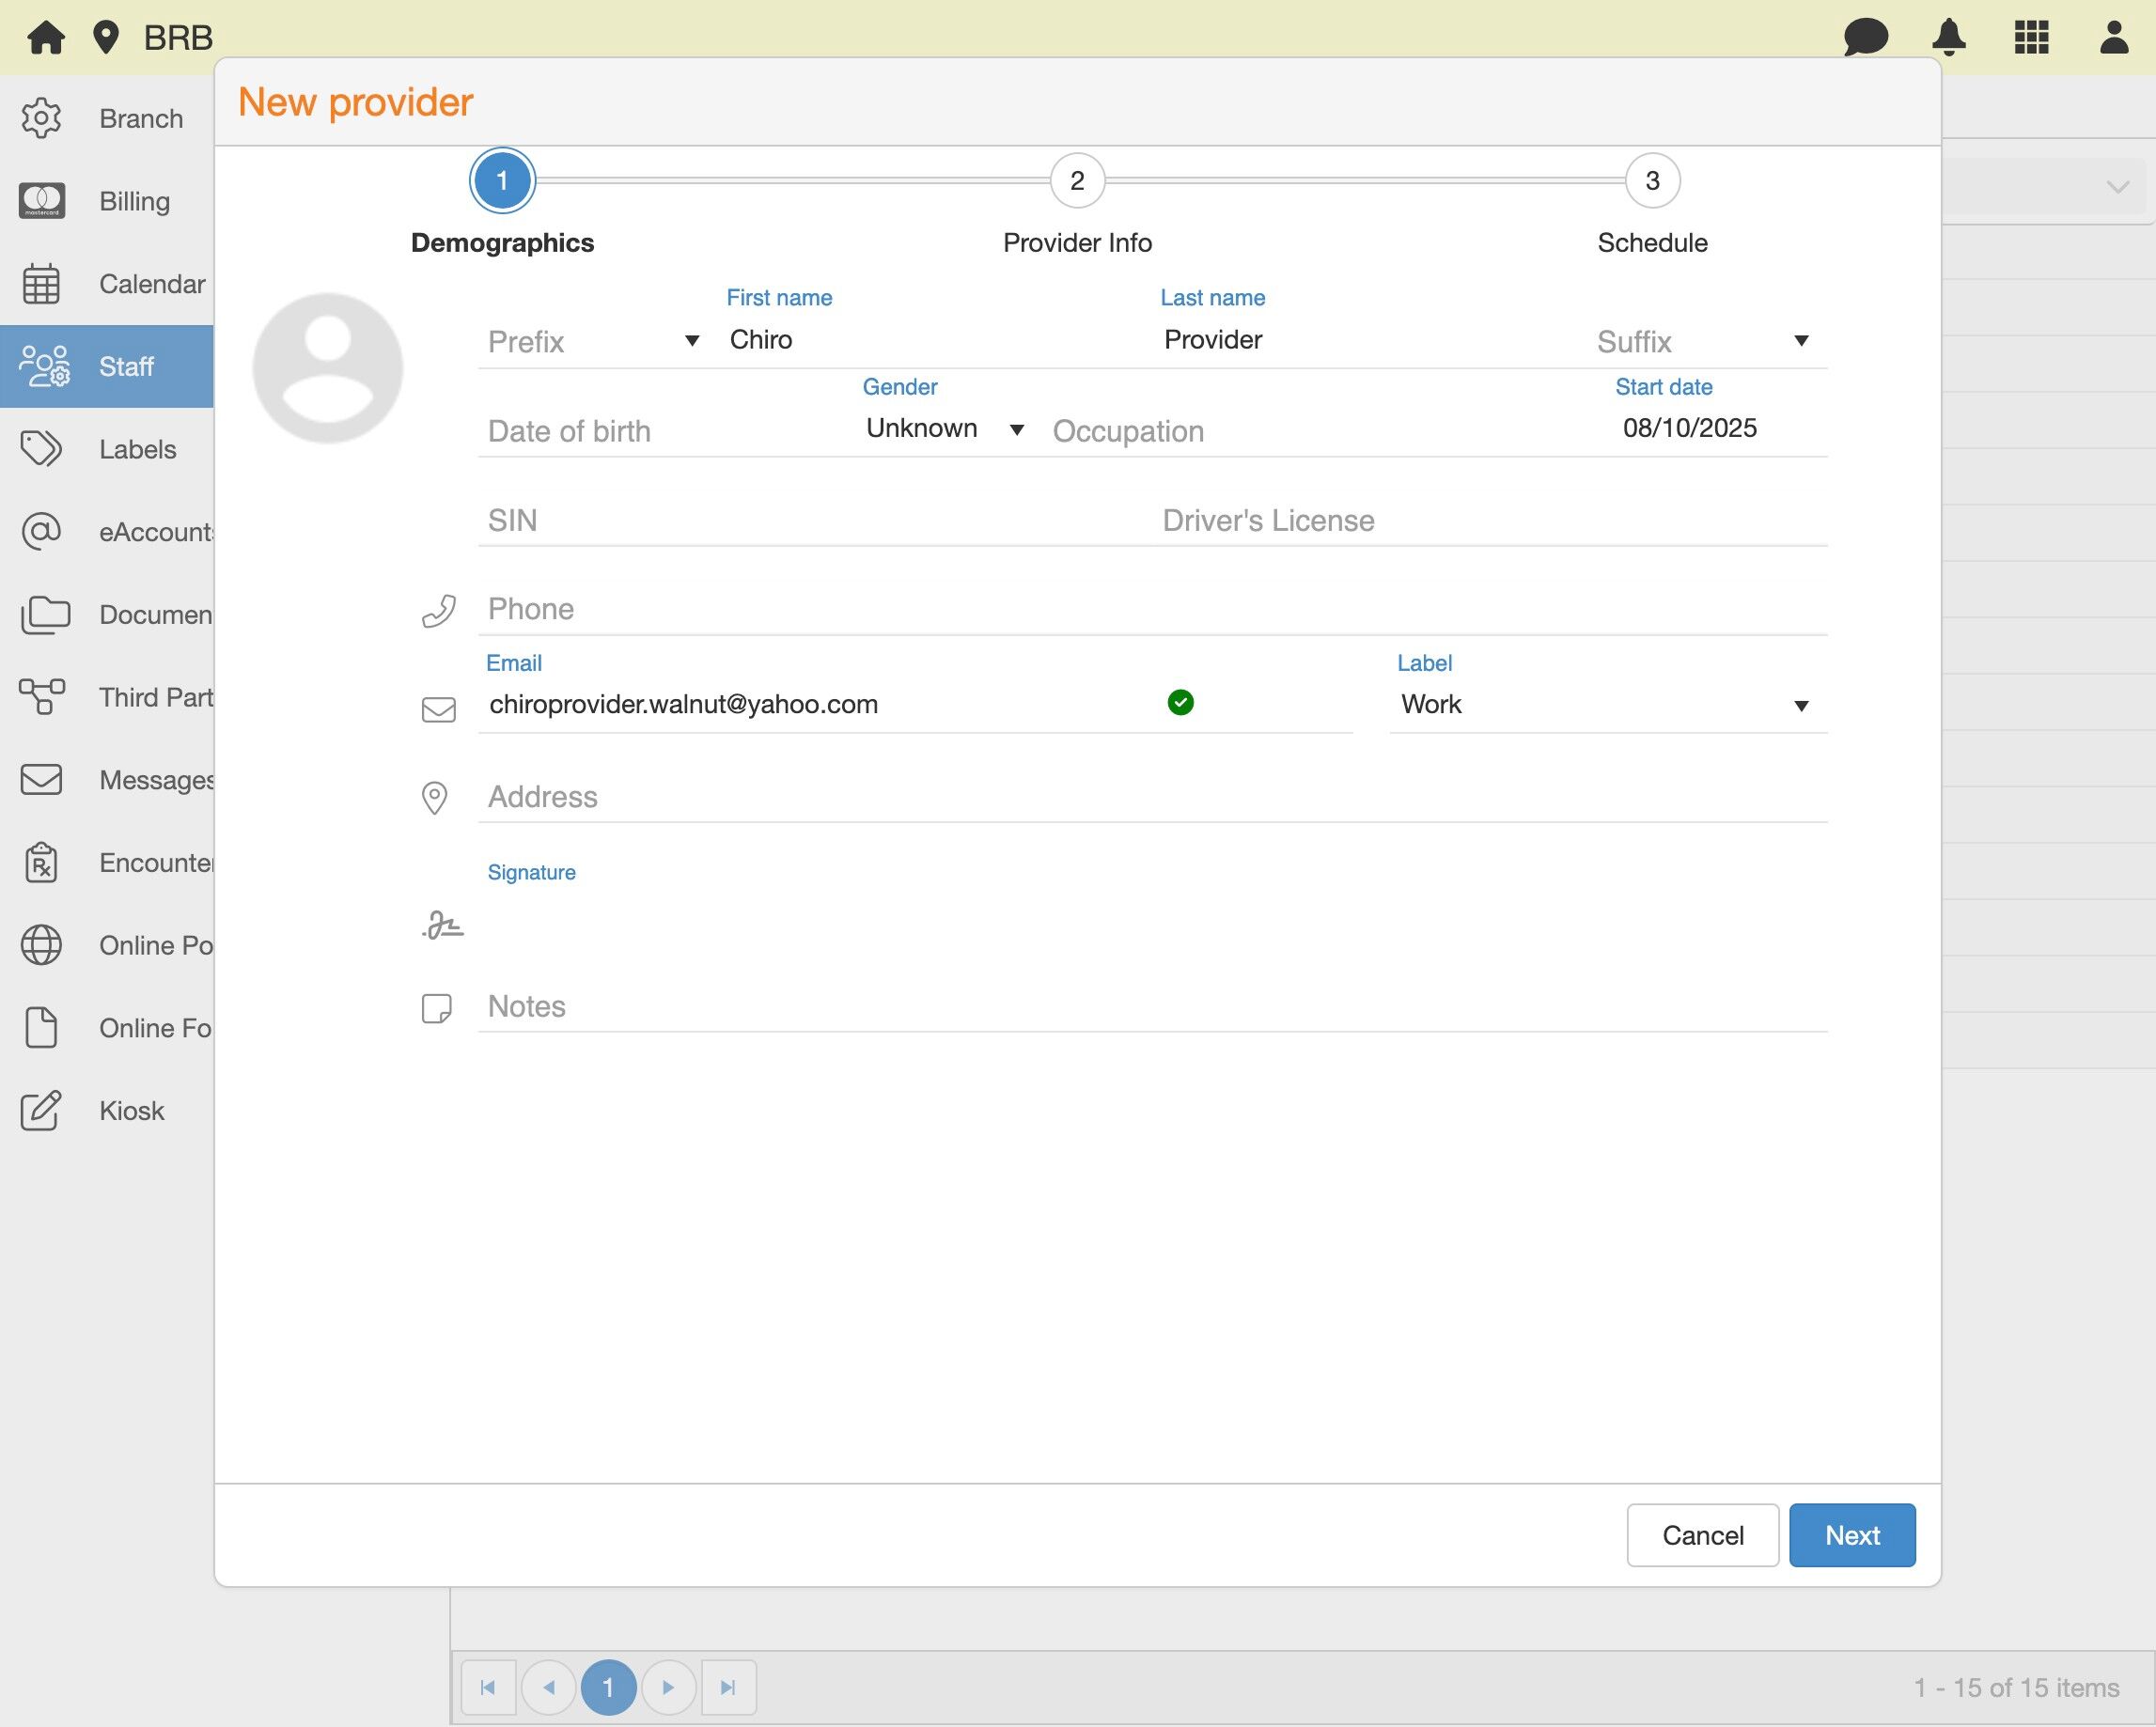Open the chat messages bubble icon

(1865, 37)
